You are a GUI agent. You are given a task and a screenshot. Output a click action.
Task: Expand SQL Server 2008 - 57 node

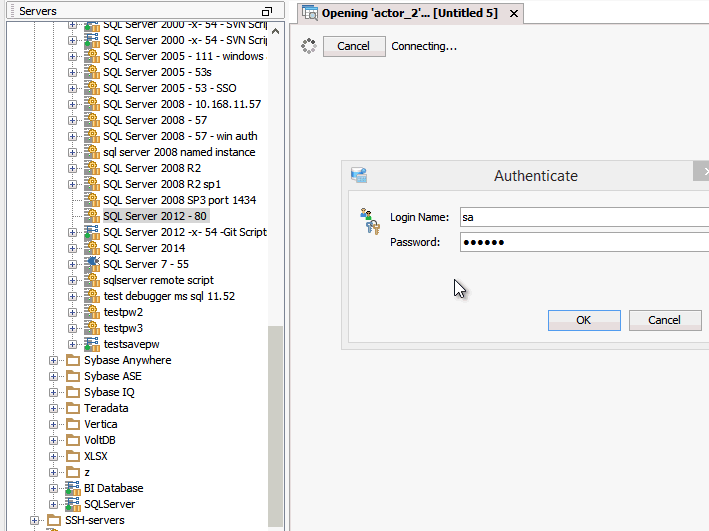pos(72,120)
